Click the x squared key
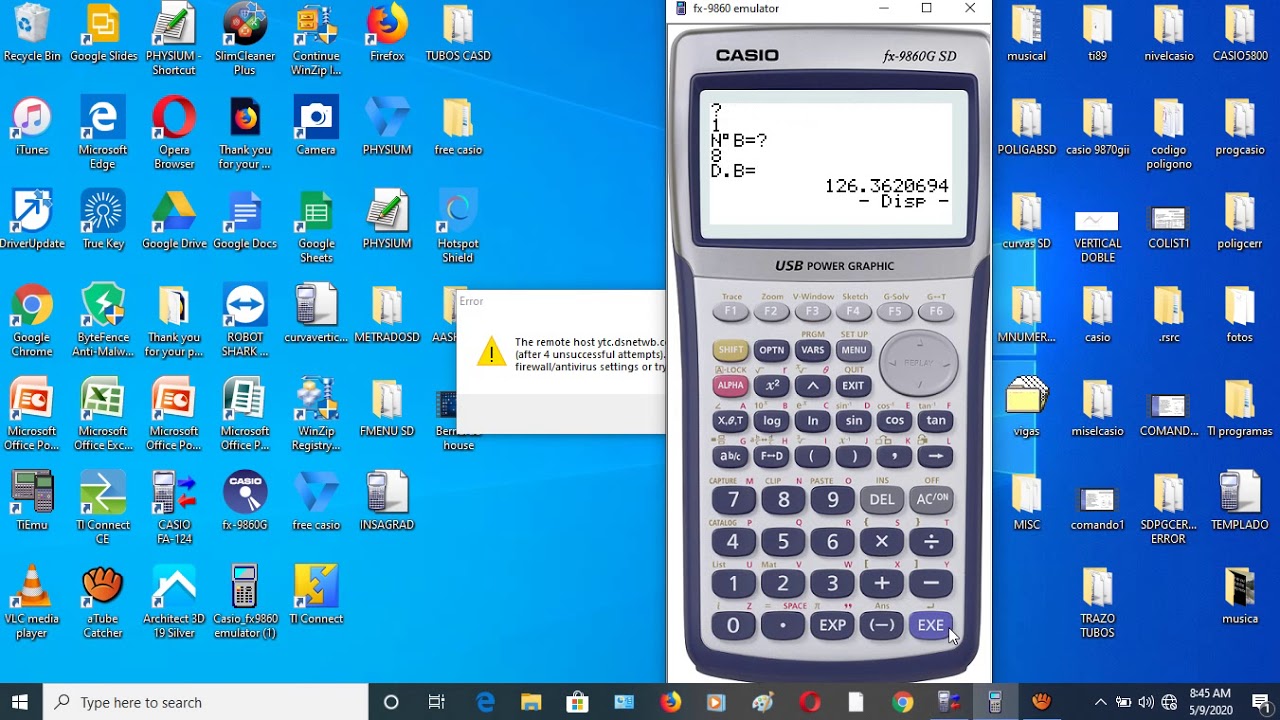The height and width of the screenshot is (720, 1280). click(x=771, y=385)
